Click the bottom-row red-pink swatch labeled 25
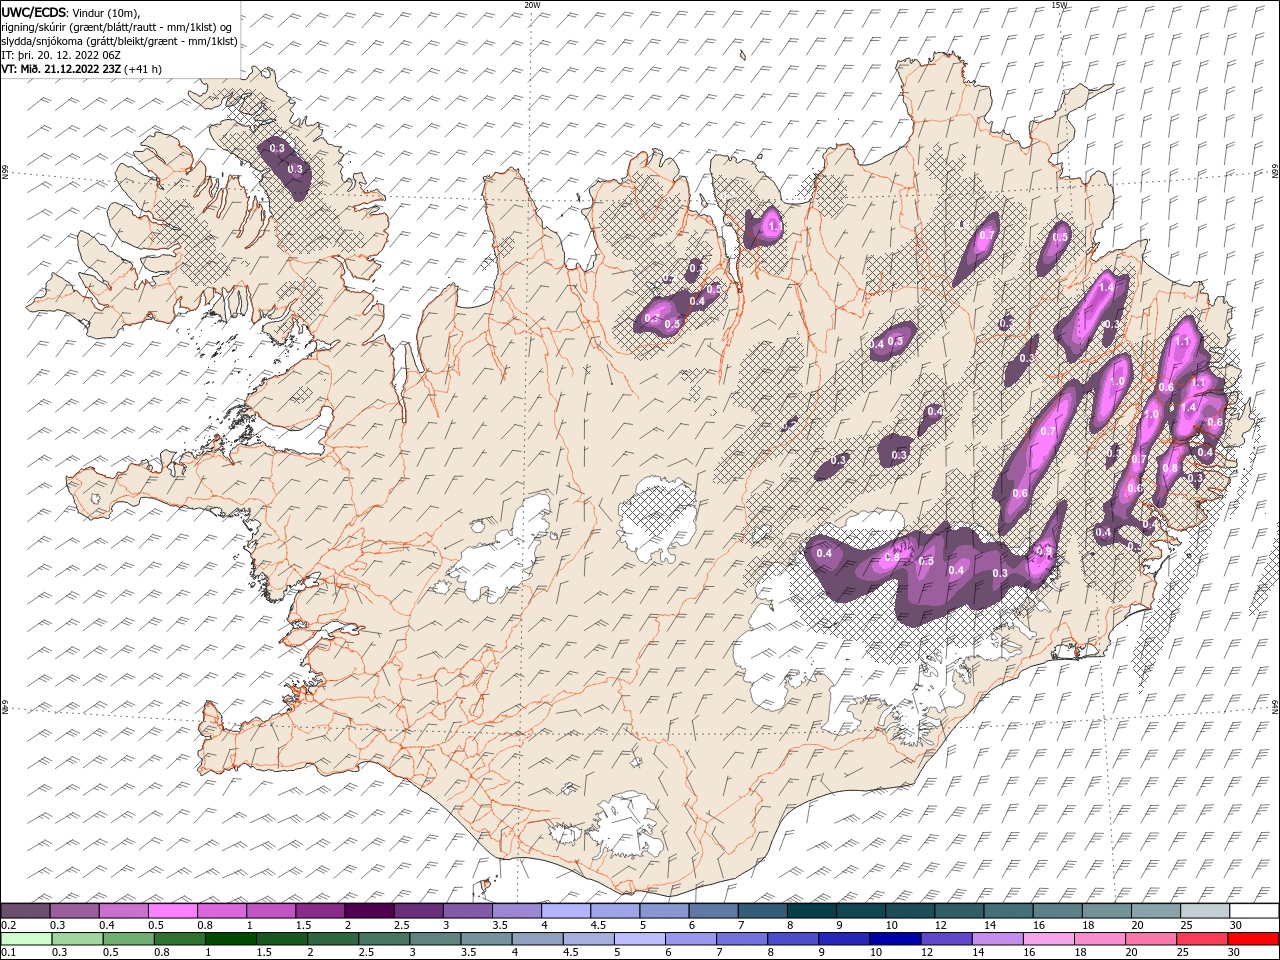Image resolution: width=1280 pixels, height=960 pixels. (1201, 939)
